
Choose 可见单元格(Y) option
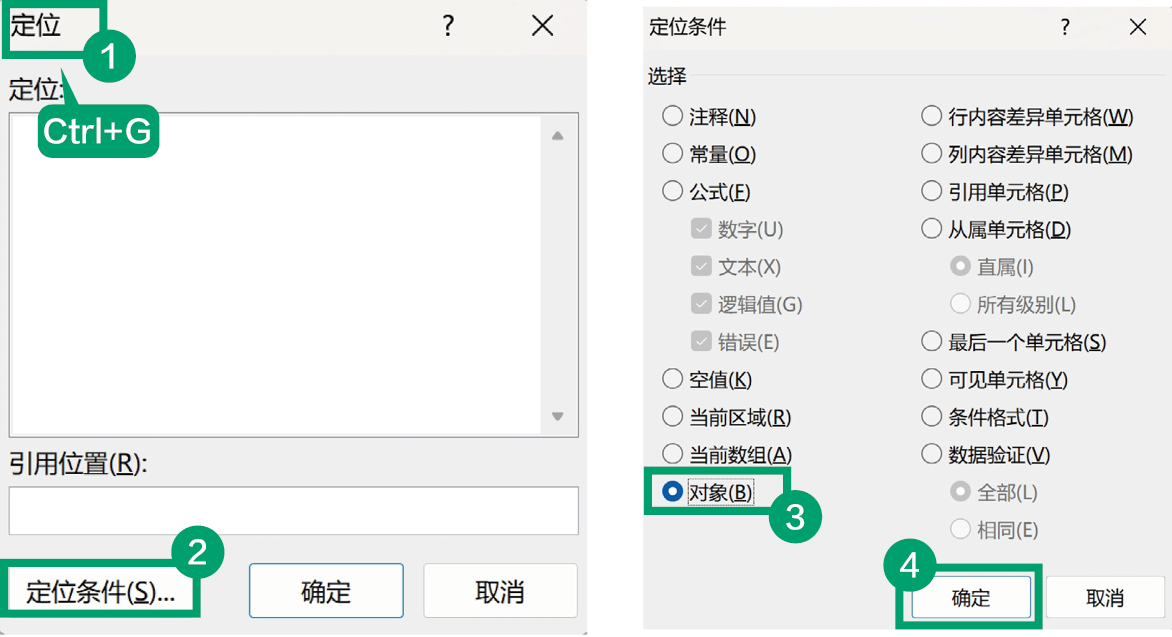click(931, 380)
